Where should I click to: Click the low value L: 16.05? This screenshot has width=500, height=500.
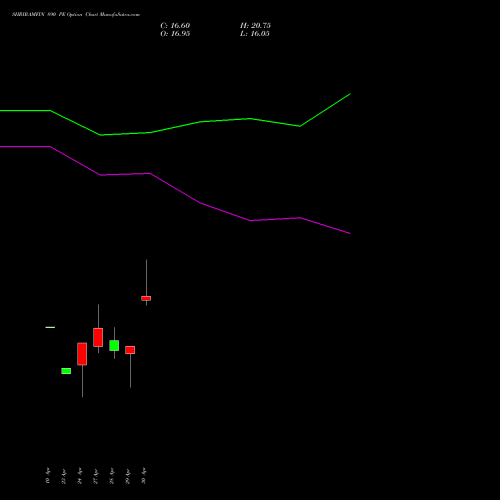(255, 34)
